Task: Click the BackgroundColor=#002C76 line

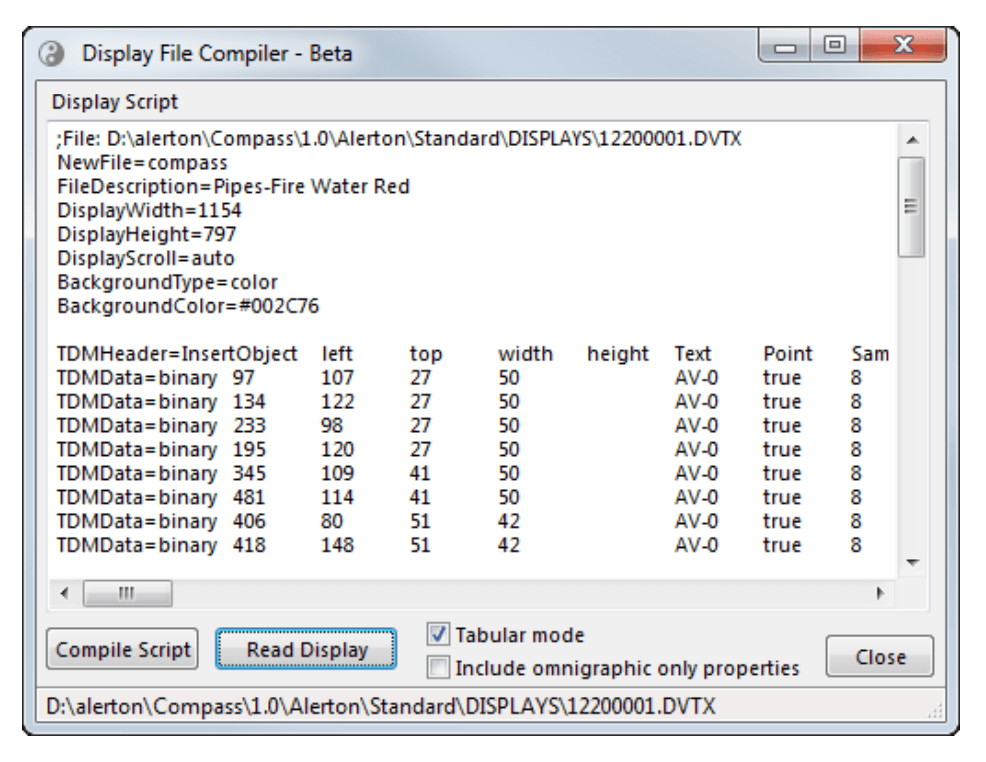Action: click(x=188, y=307)
